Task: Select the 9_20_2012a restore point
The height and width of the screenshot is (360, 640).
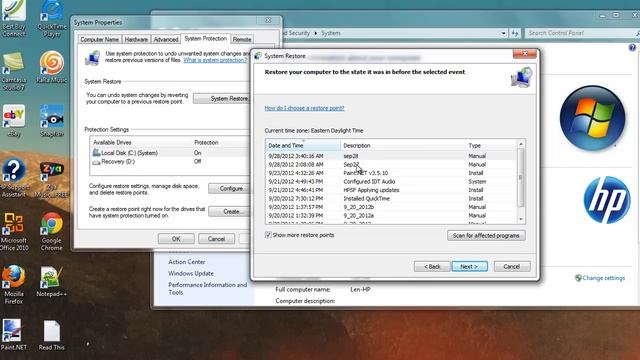Action: (x=391, y=216)
